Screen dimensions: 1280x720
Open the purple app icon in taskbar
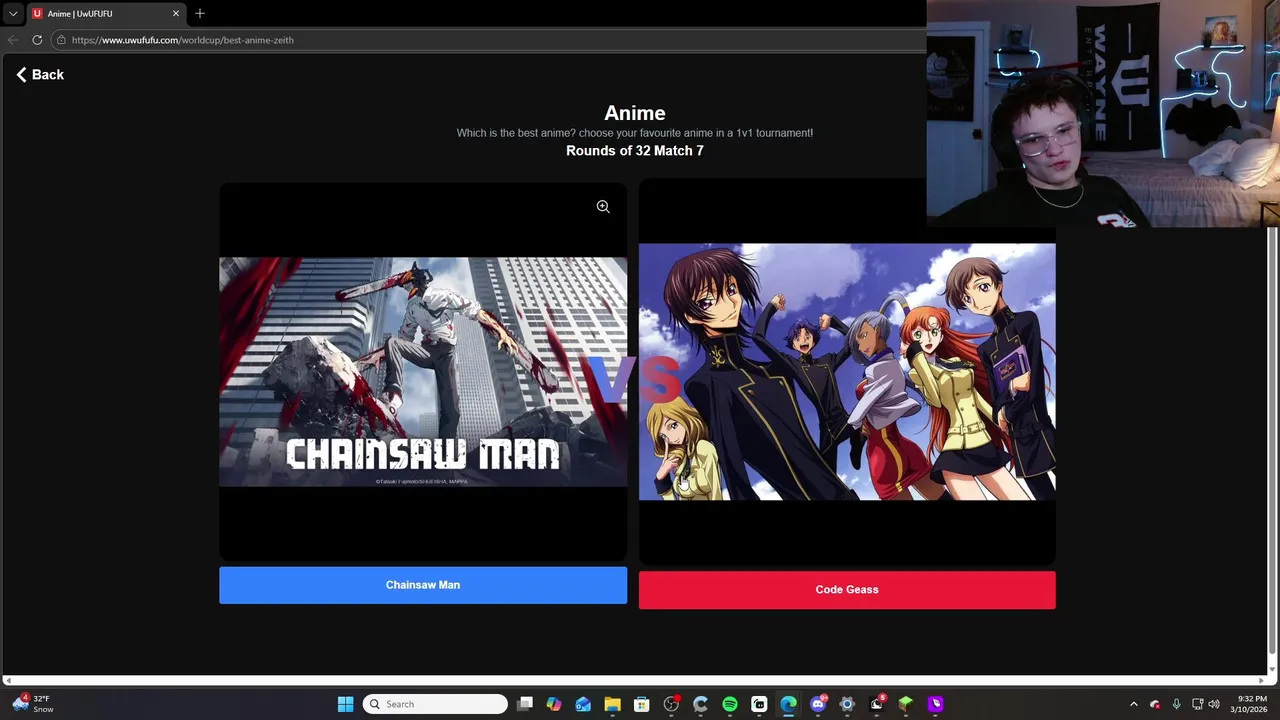(x=935, y=704)
